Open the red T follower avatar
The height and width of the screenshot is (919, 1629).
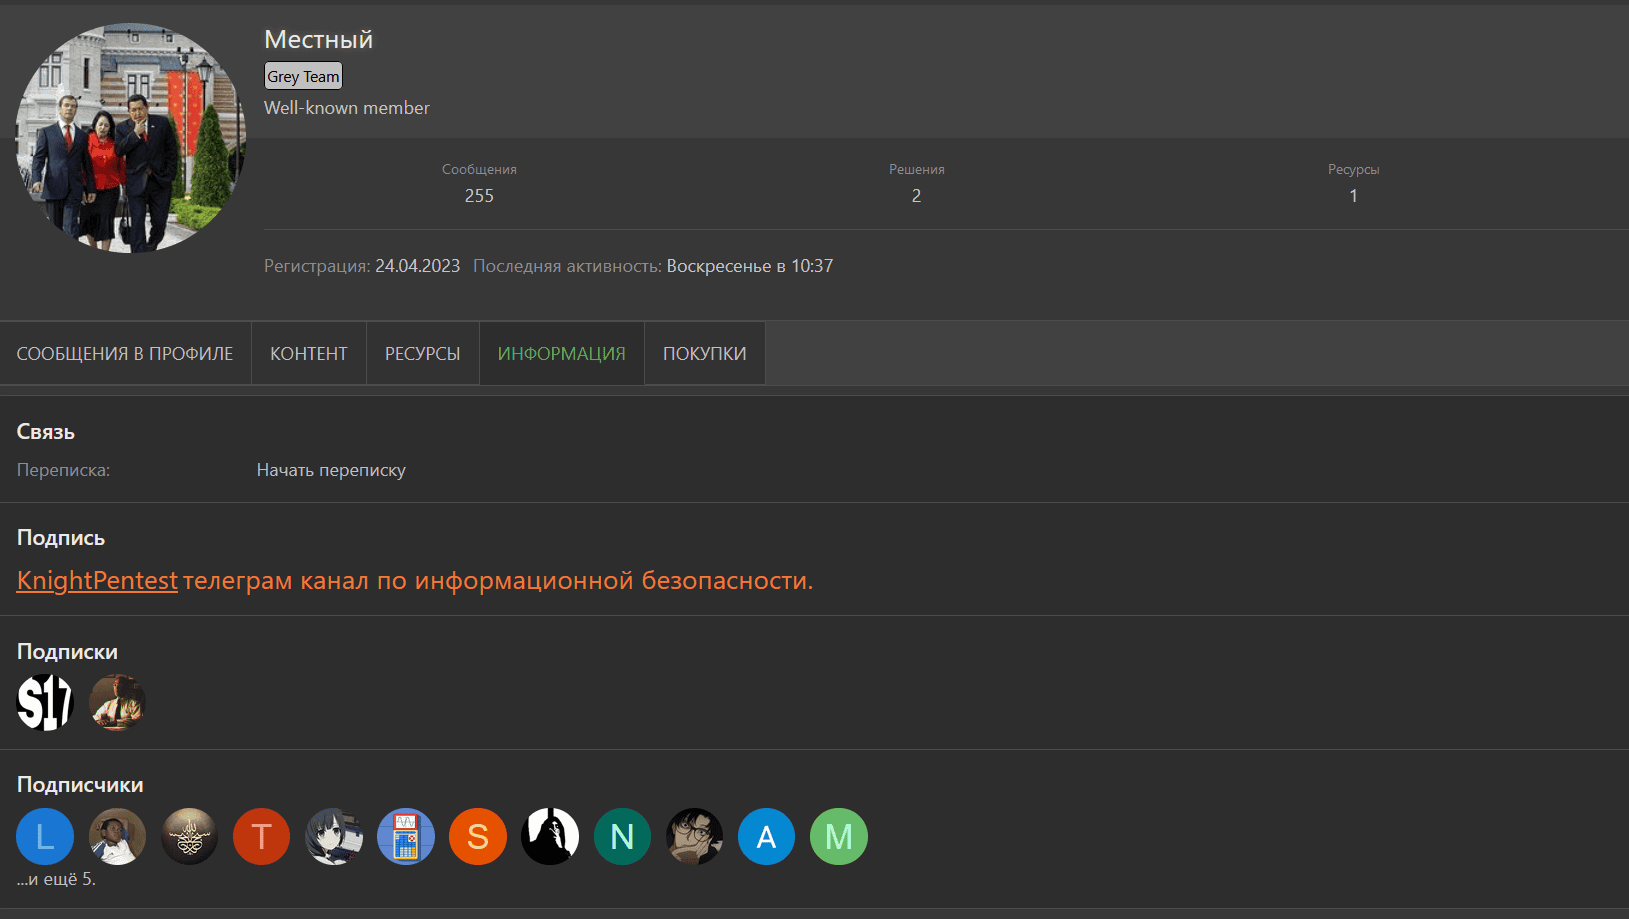[262, 836]
